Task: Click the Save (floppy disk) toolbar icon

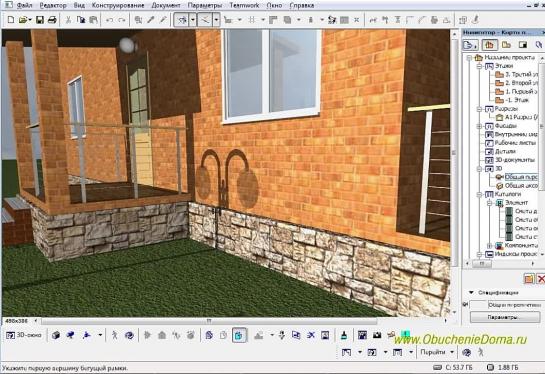Action: (x=40, y=20)
